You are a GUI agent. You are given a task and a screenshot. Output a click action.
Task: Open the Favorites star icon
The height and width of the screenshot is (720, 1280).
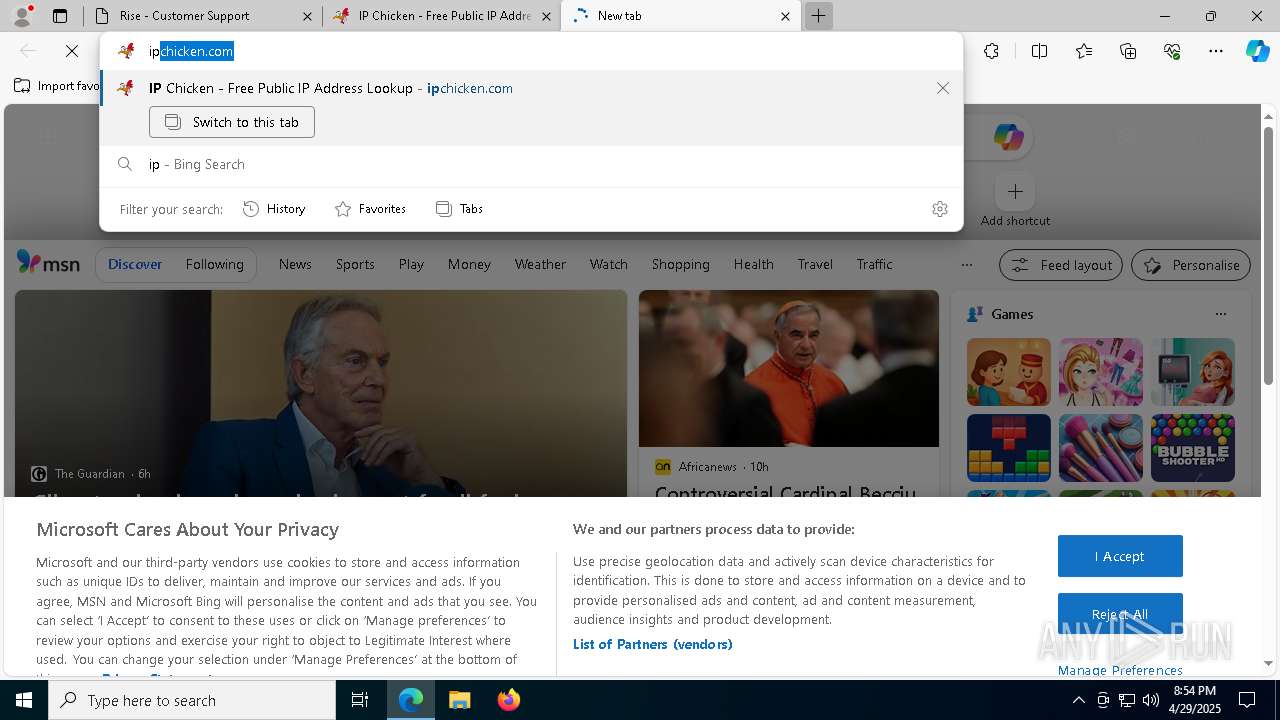click(1084, 51)
